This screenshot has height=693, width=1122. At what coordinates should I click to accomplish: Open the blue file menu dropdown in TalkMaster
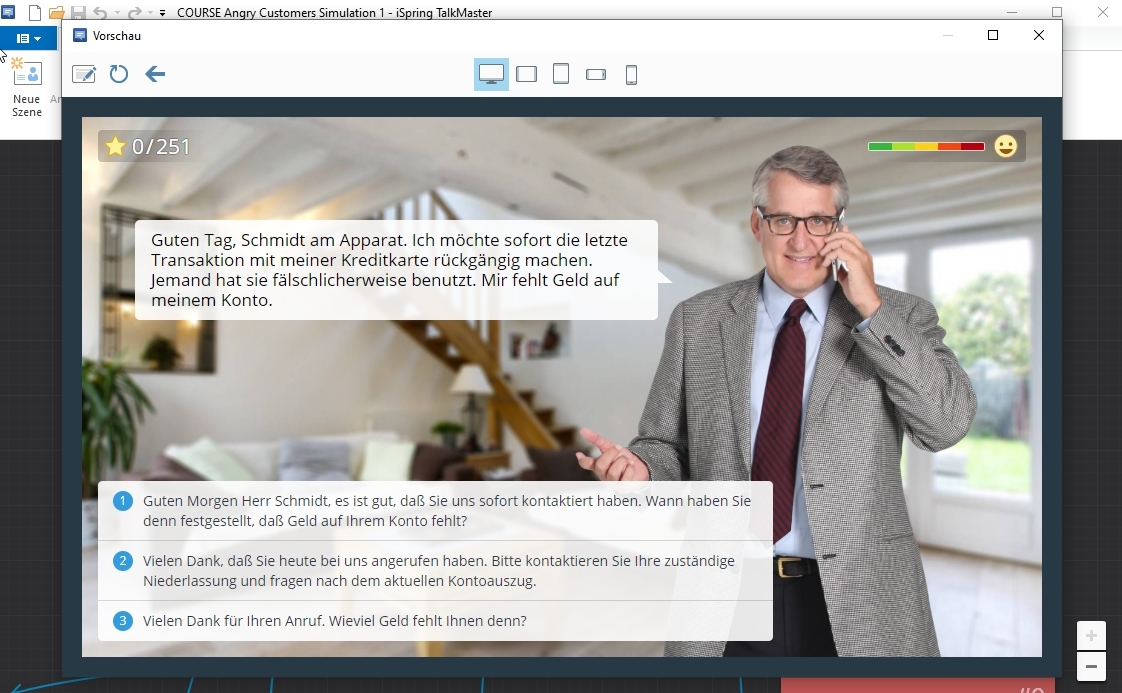[29, 38]
